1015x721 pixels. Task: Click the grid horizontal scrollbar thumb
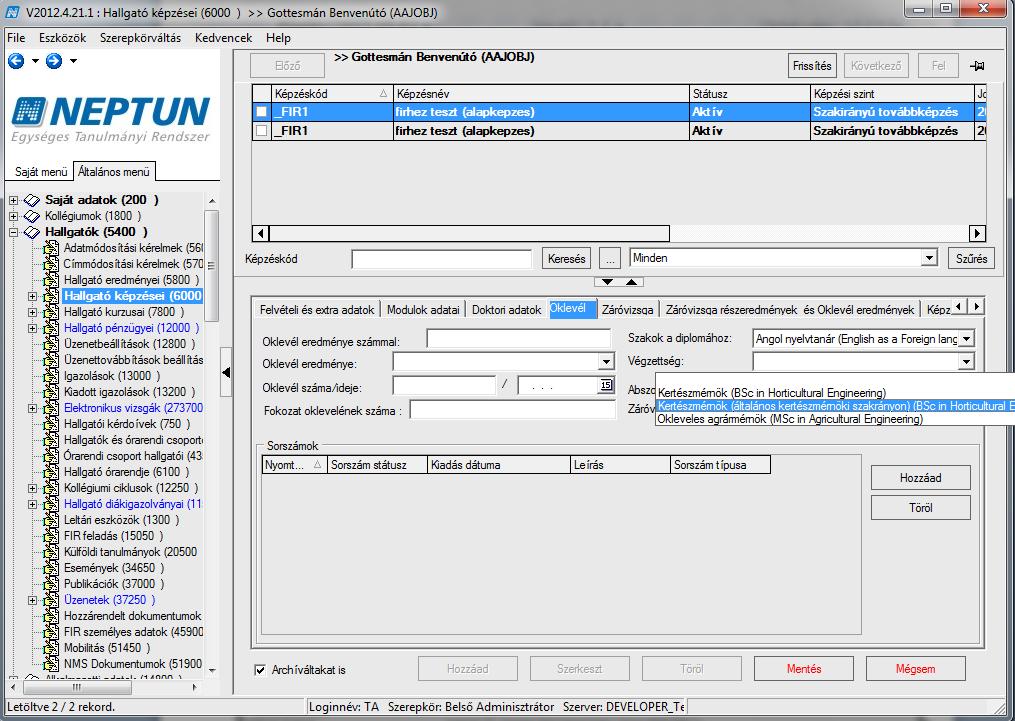pos(469,233)
